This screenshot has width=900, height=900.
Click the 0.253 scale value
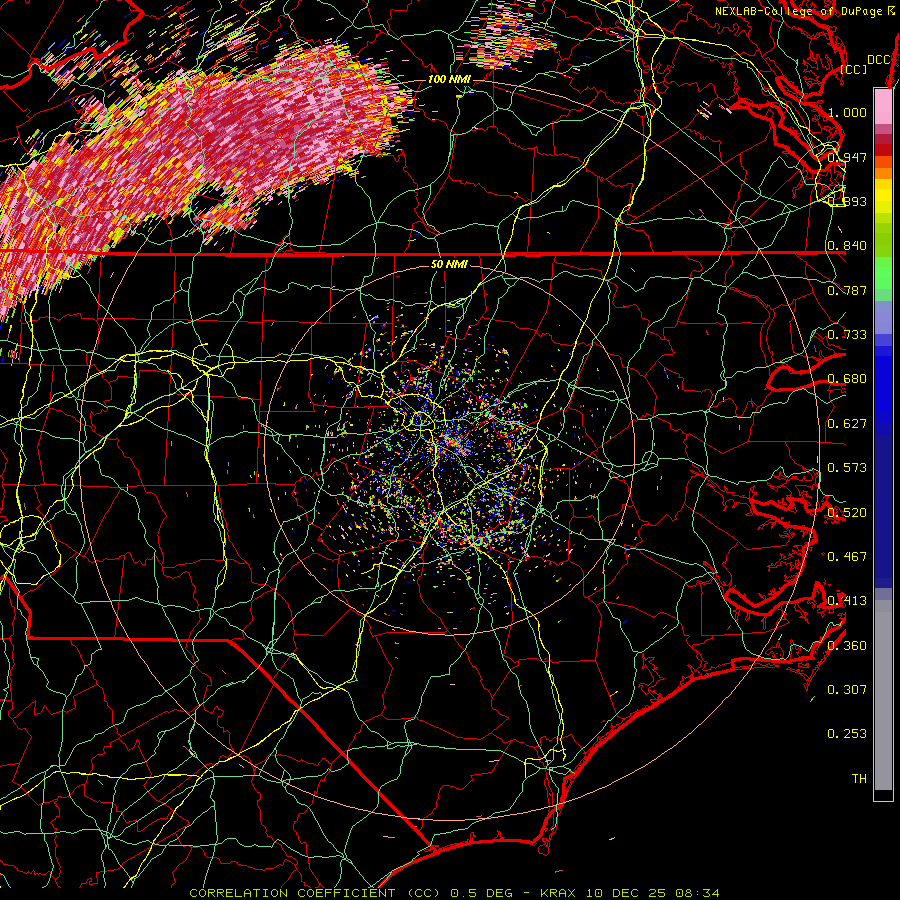coord(847,734)
